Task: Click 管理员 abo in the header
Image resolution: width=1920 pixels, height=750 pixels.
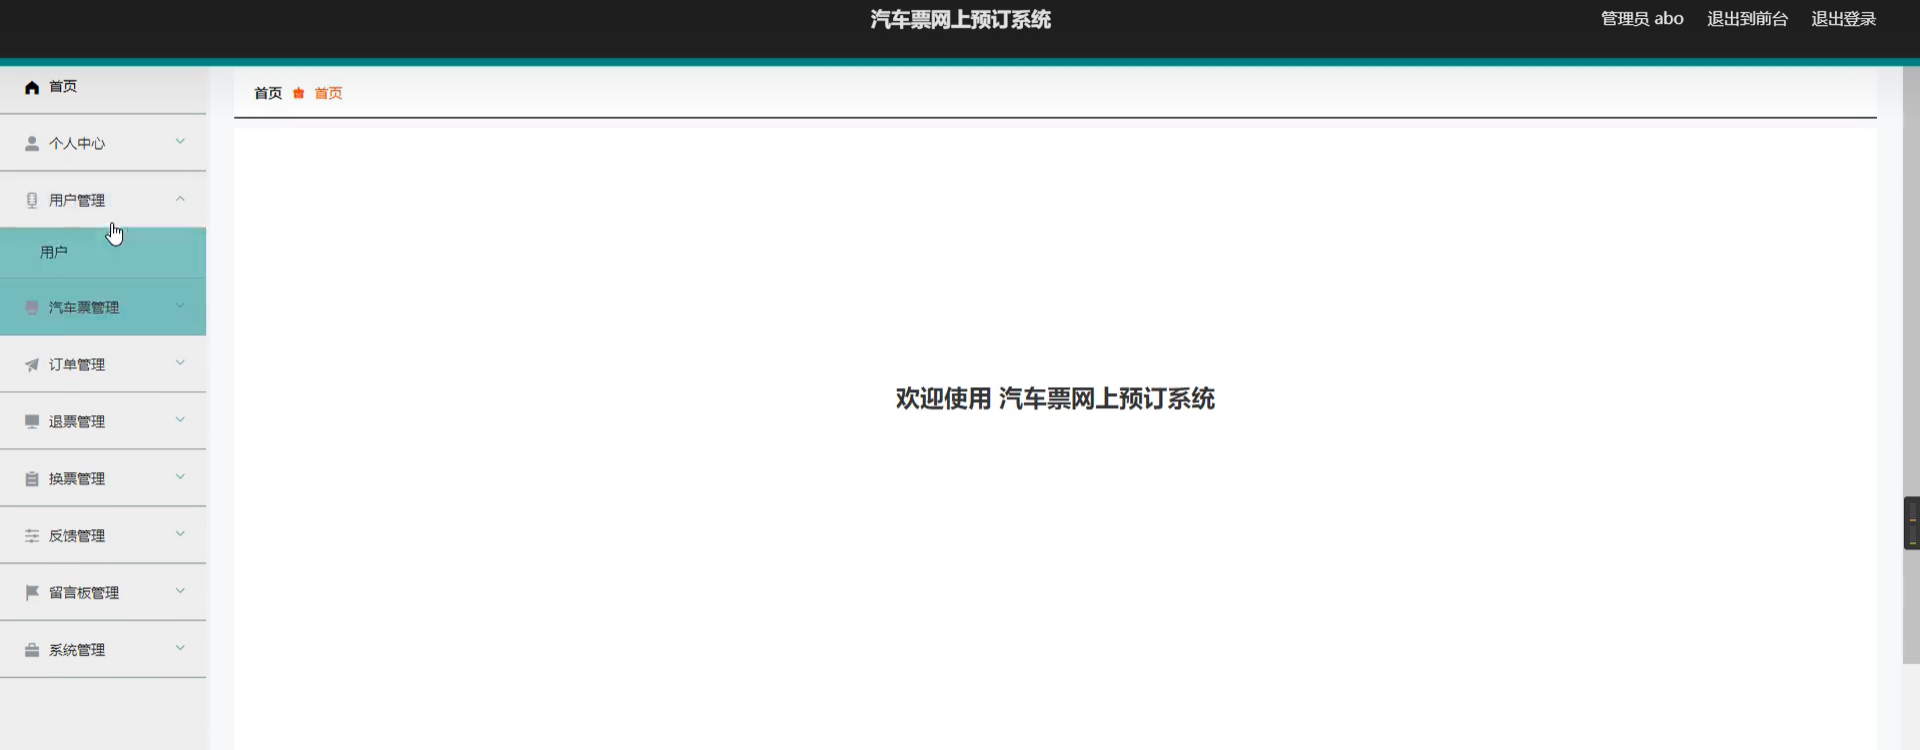Action: point(1642,19)
